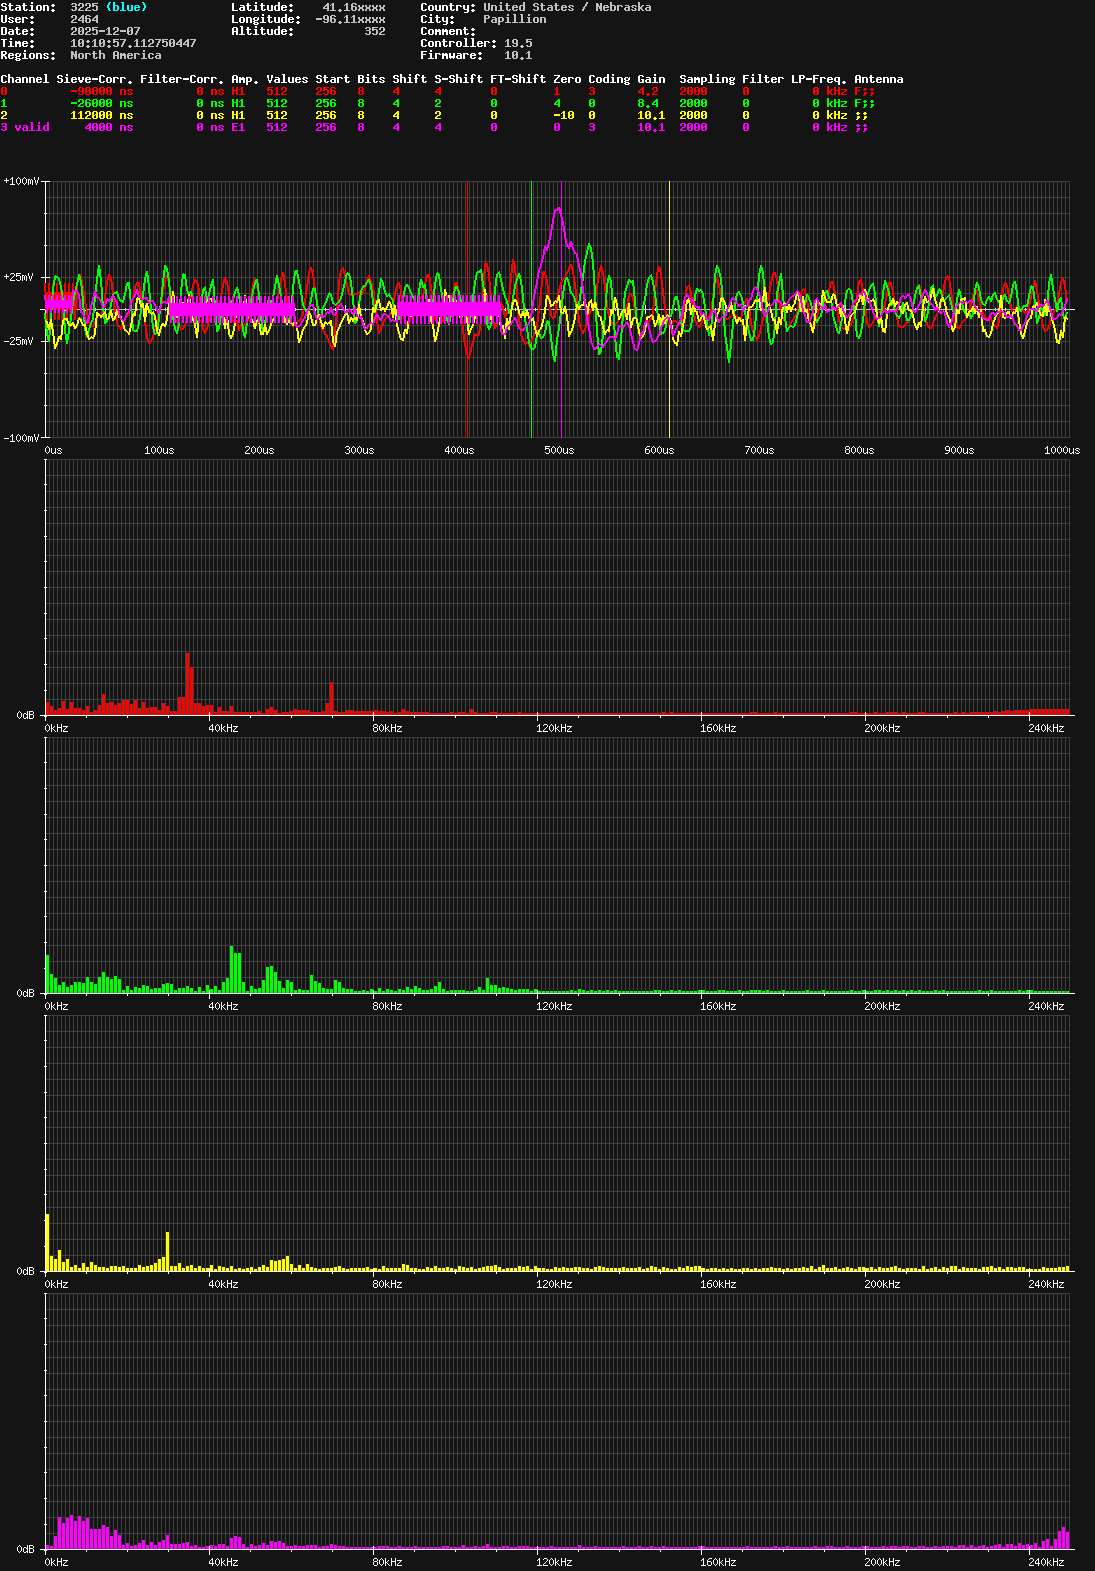Select channel 1 sieve value "-26000 ns"
The height and width of the screenshot is (1571, 1095).
[x=101, y=103]
